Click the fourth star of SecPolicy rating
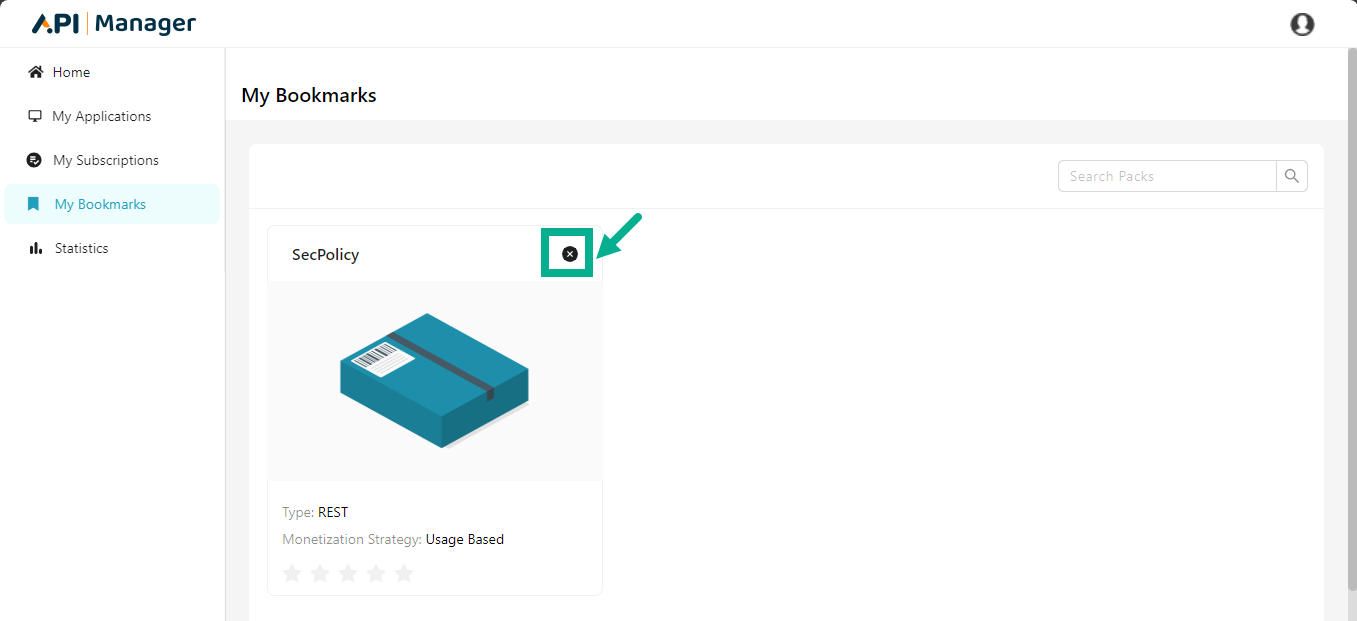The width and height of the screenshot is (1357, 621). point(376,573)
